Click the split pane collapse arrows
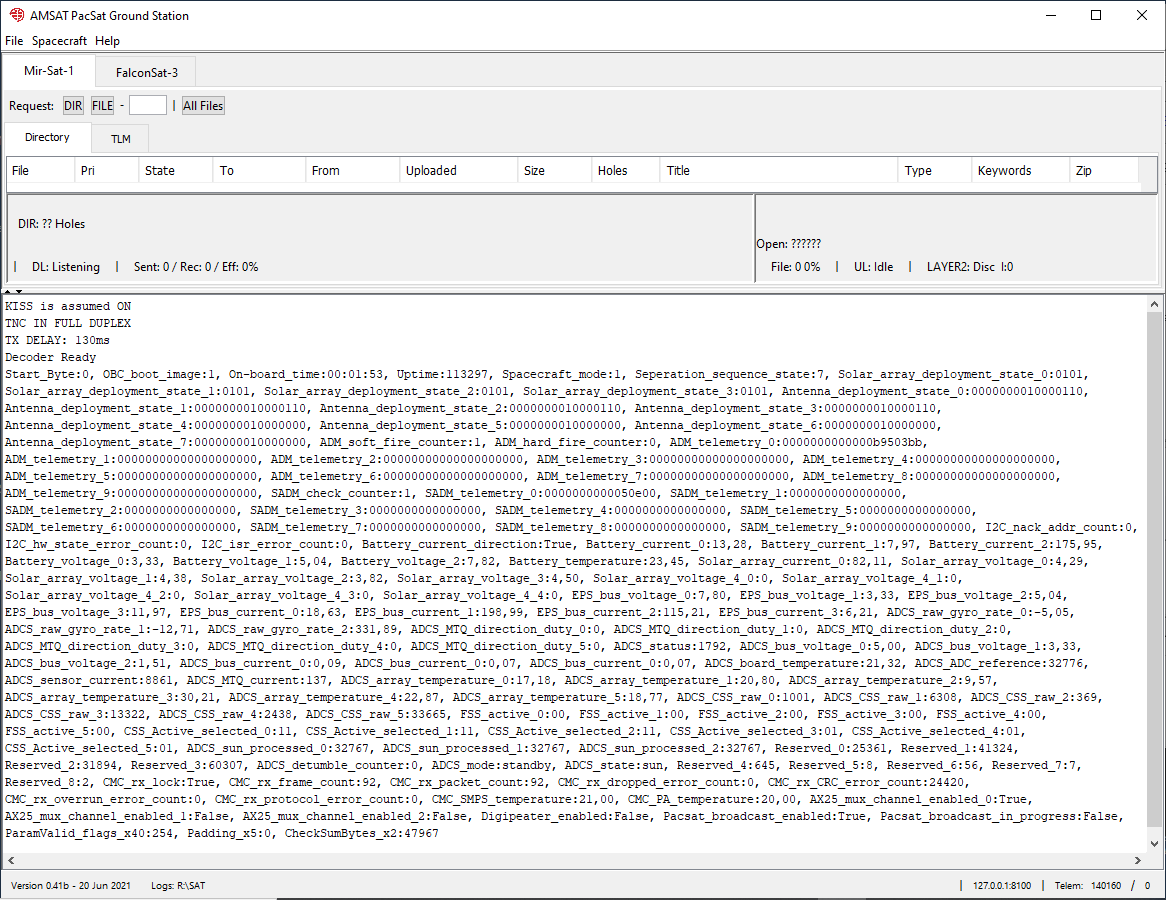This screenshot has height=900, width=1166. pos(13,291)
